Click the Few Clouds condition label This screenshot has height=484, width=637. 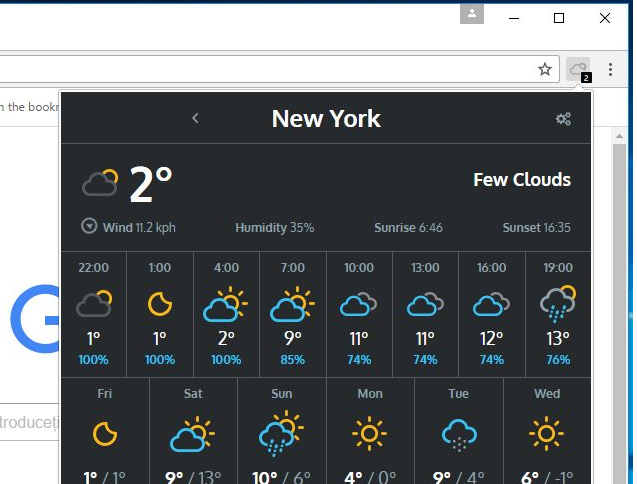tap(522, 180)
